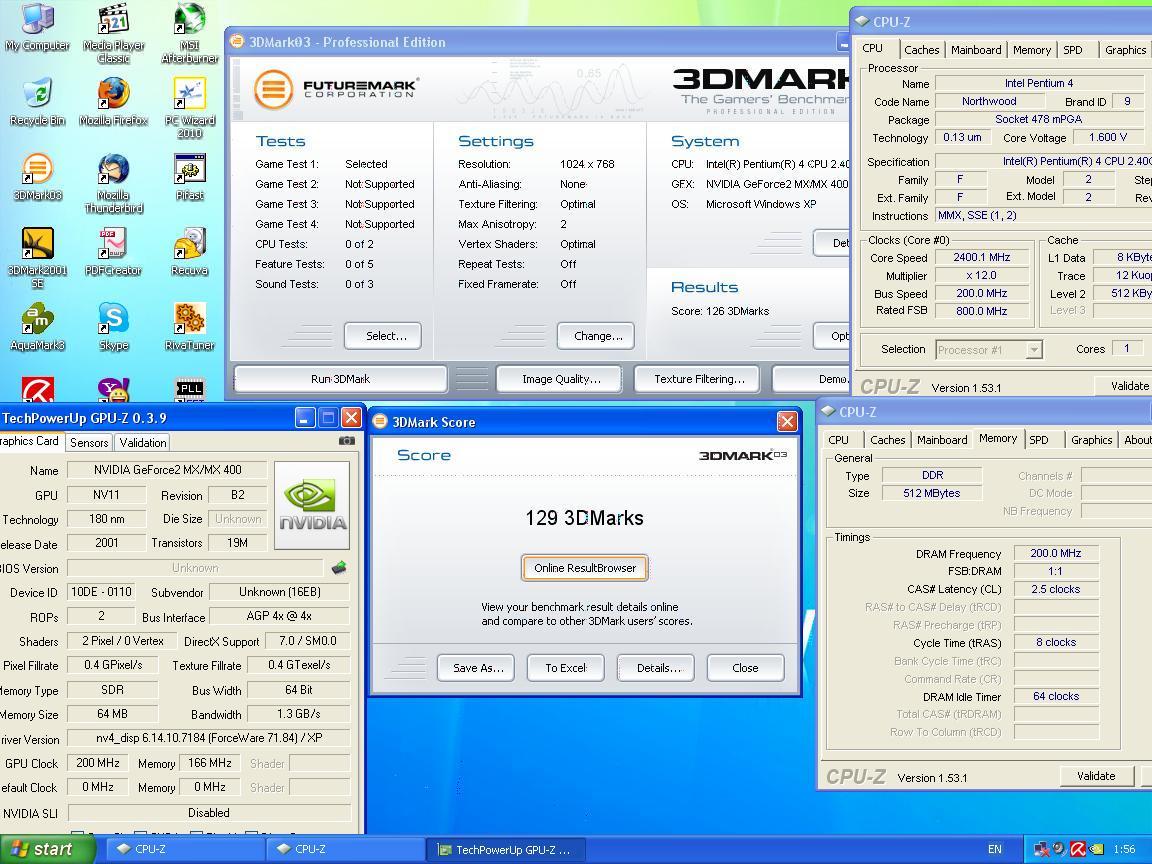This screenshot has width=1152, height=864.
Task: Launch PDFCreator desktop shortcut
Action: [113, 252]
